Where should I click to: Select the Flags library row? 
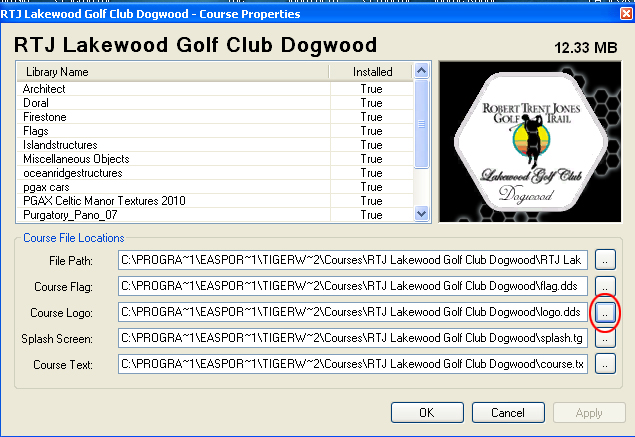tap(215, 131)
